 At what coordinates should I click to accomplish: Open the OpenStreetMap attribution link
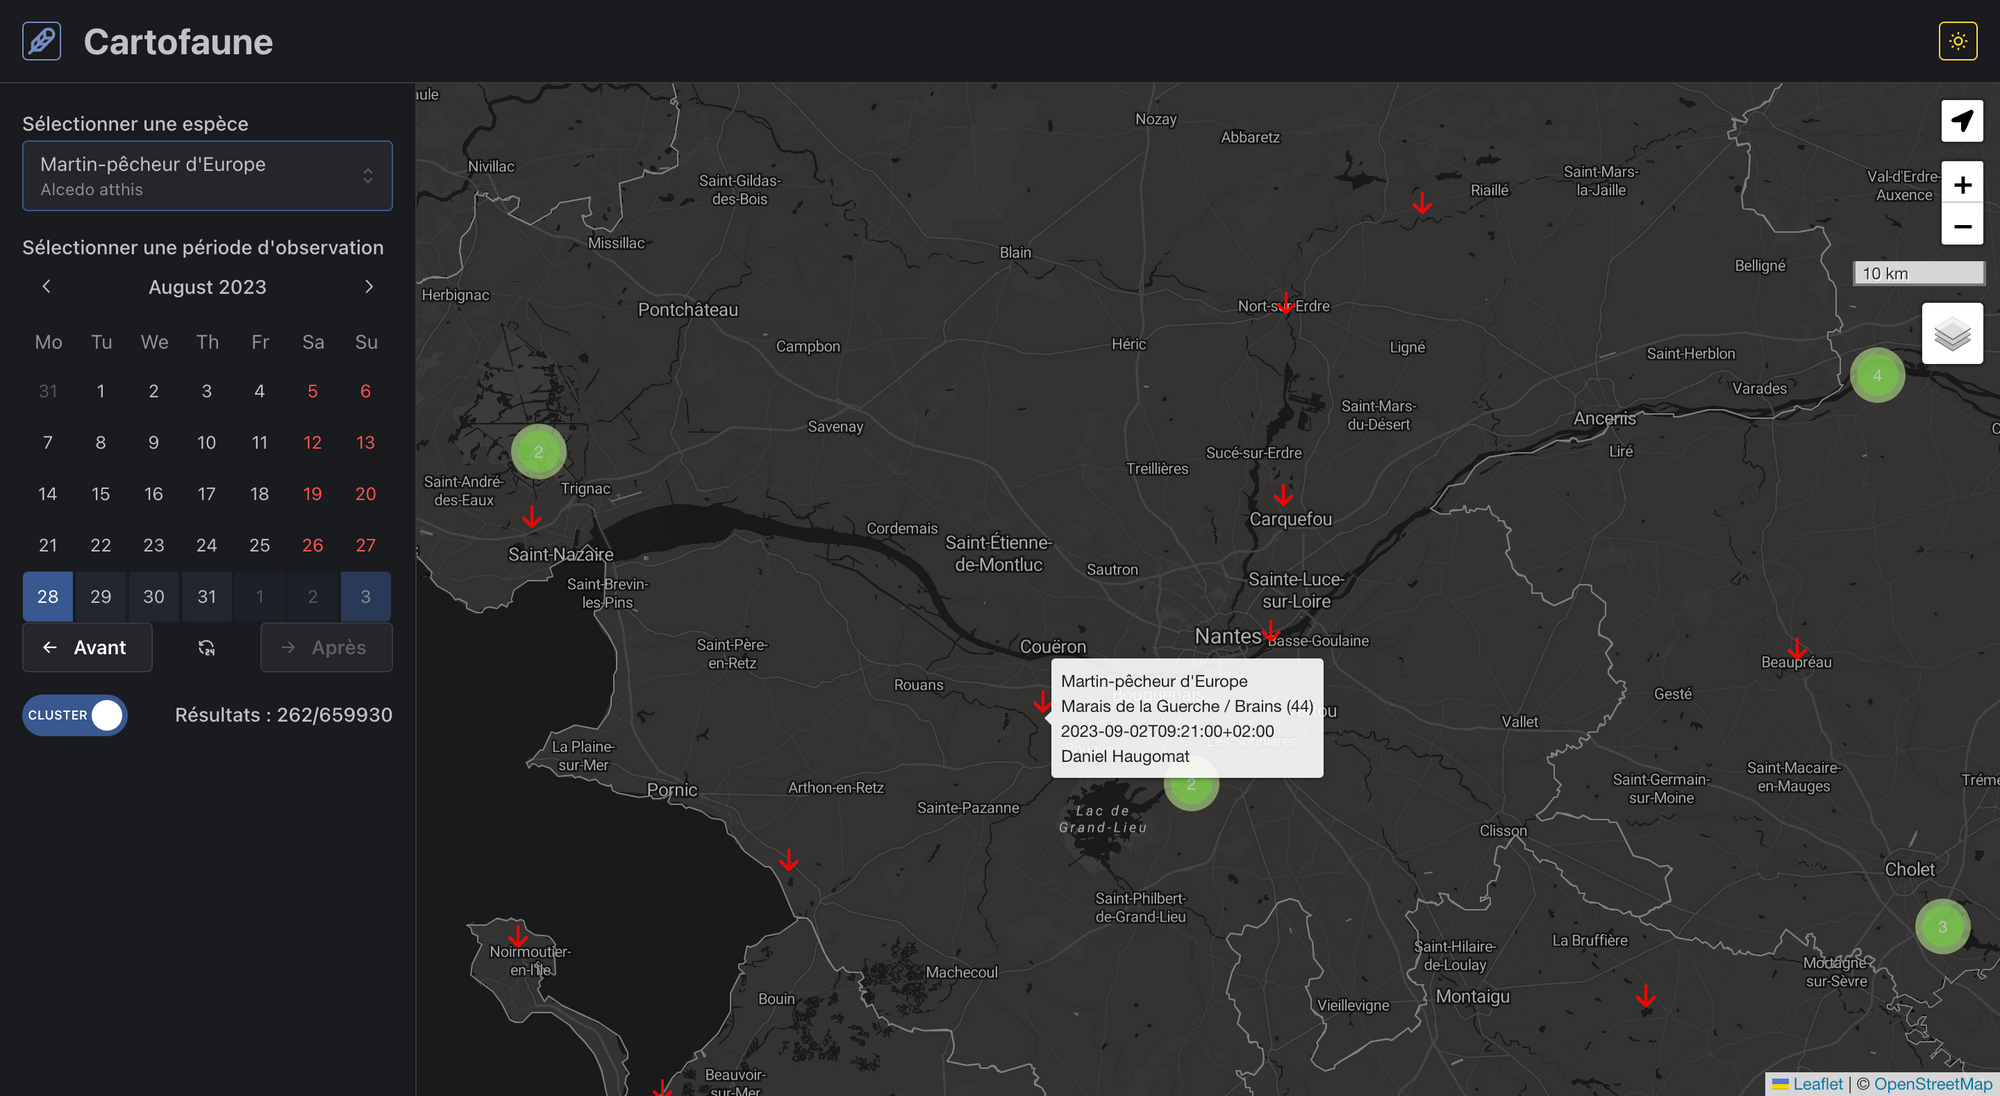coord(1932,1084)
